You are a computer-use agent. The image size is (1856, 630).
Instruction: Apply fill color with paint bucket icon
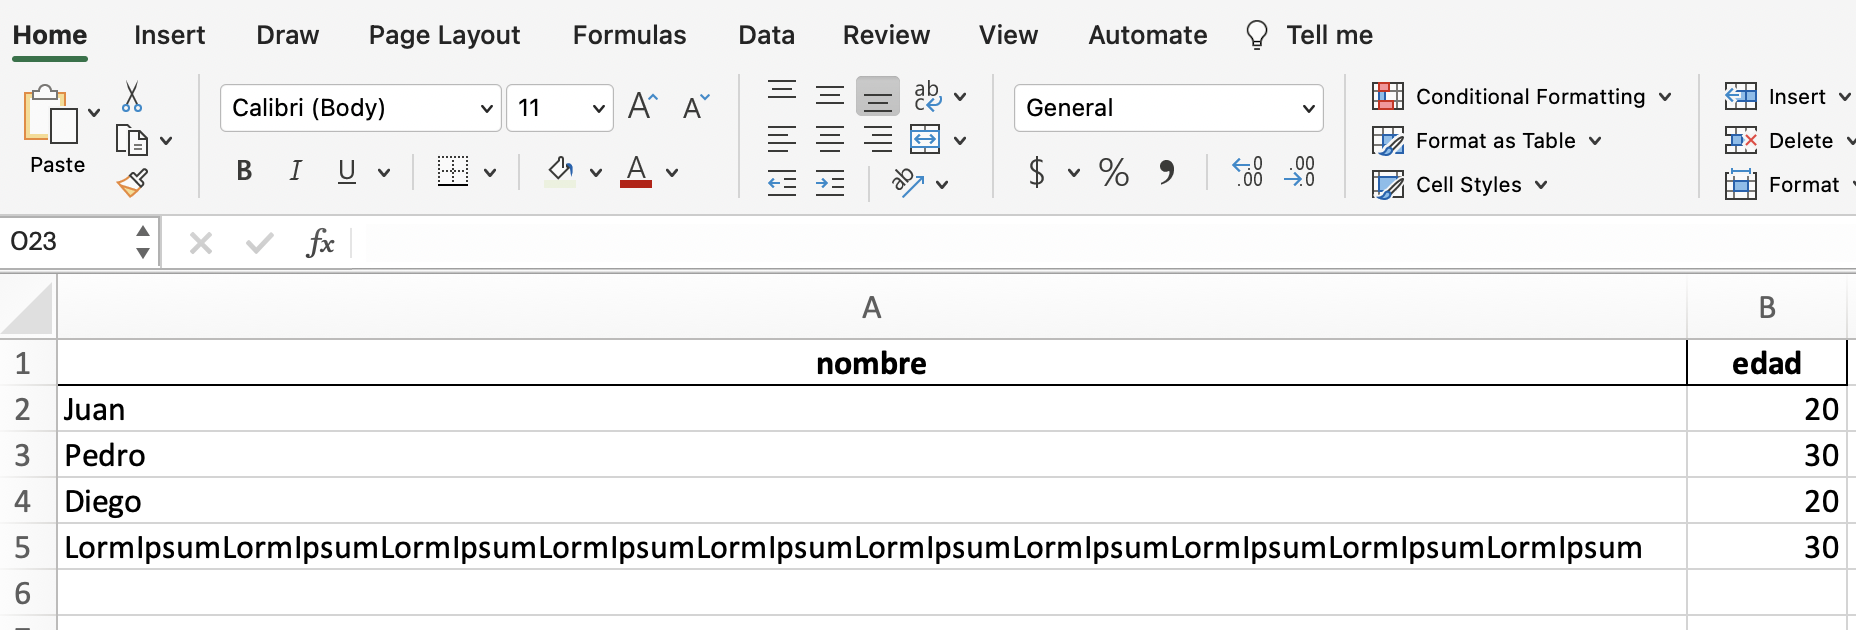561,171
